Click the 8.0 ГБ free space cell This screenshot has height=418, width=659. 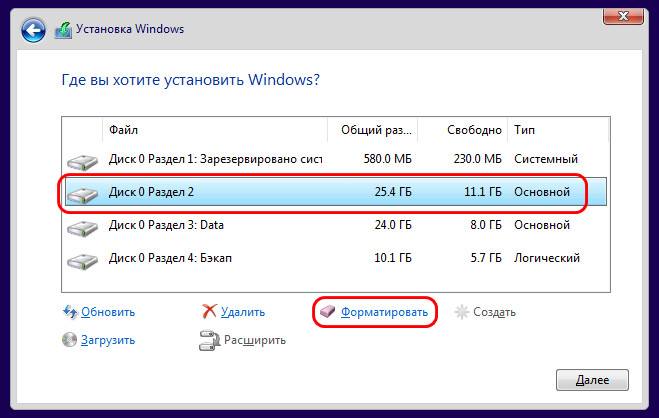[485, 225]
